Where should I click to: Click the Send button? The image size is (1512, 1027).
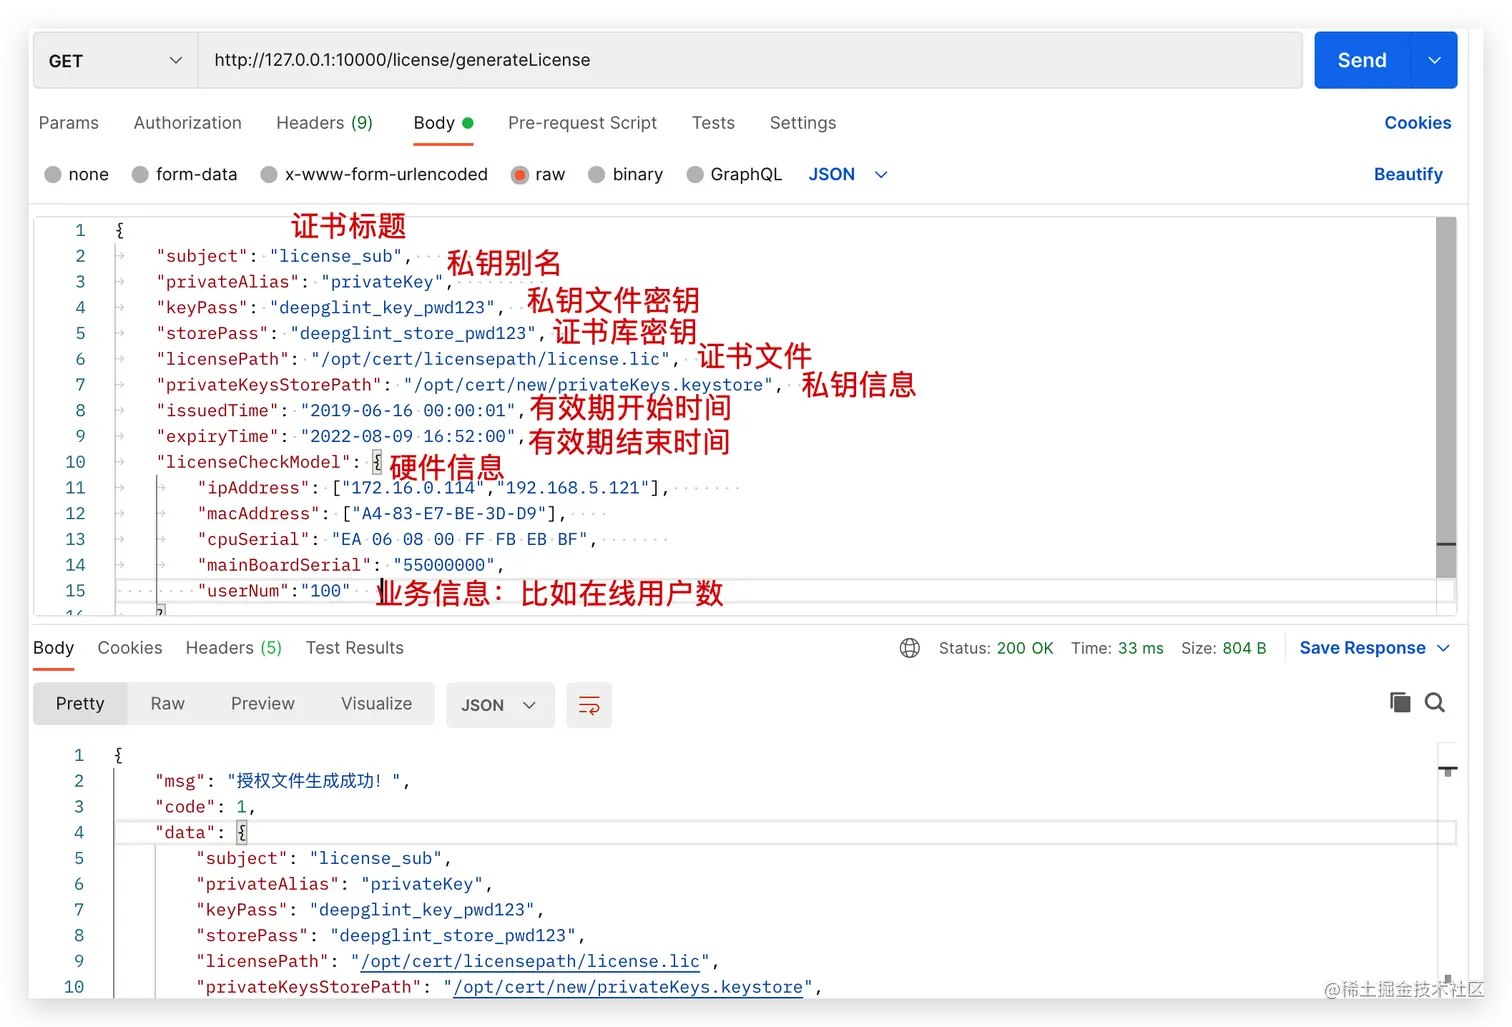pyautogui.click(x=1362, y=60)
